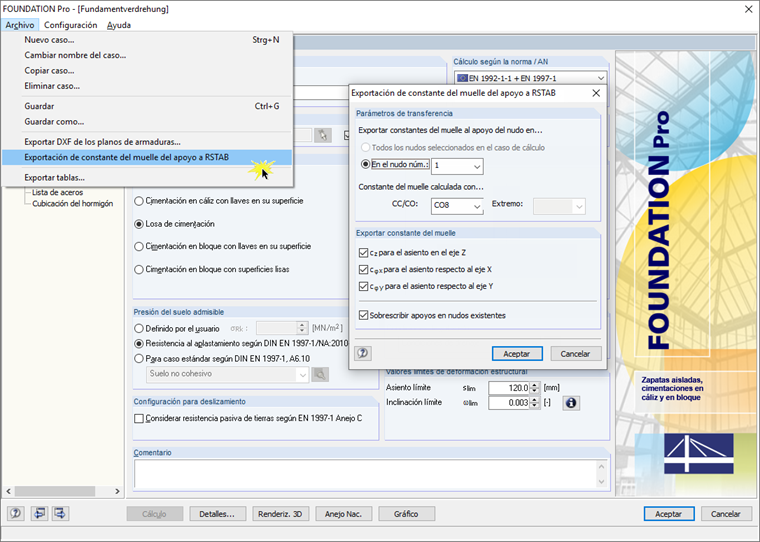Image resolution: width=760 pixels, height=542 pixels.
Task: Click the soil library icon near Suelo no cohesivo
Action: [x=320, y=374]
